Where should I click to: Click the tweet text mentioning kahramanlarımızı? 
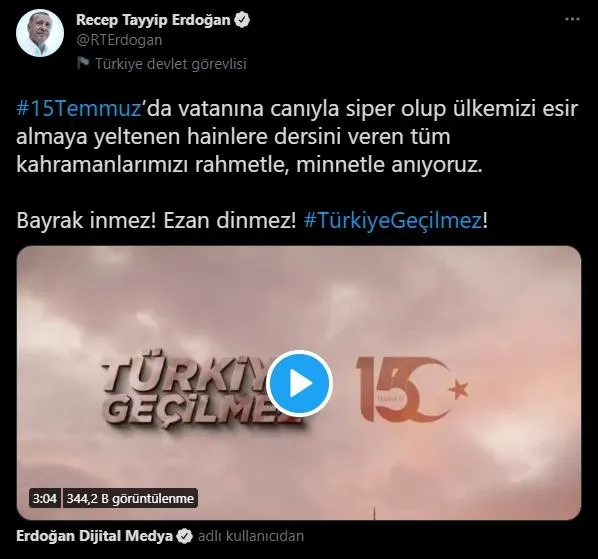point(297,137)
